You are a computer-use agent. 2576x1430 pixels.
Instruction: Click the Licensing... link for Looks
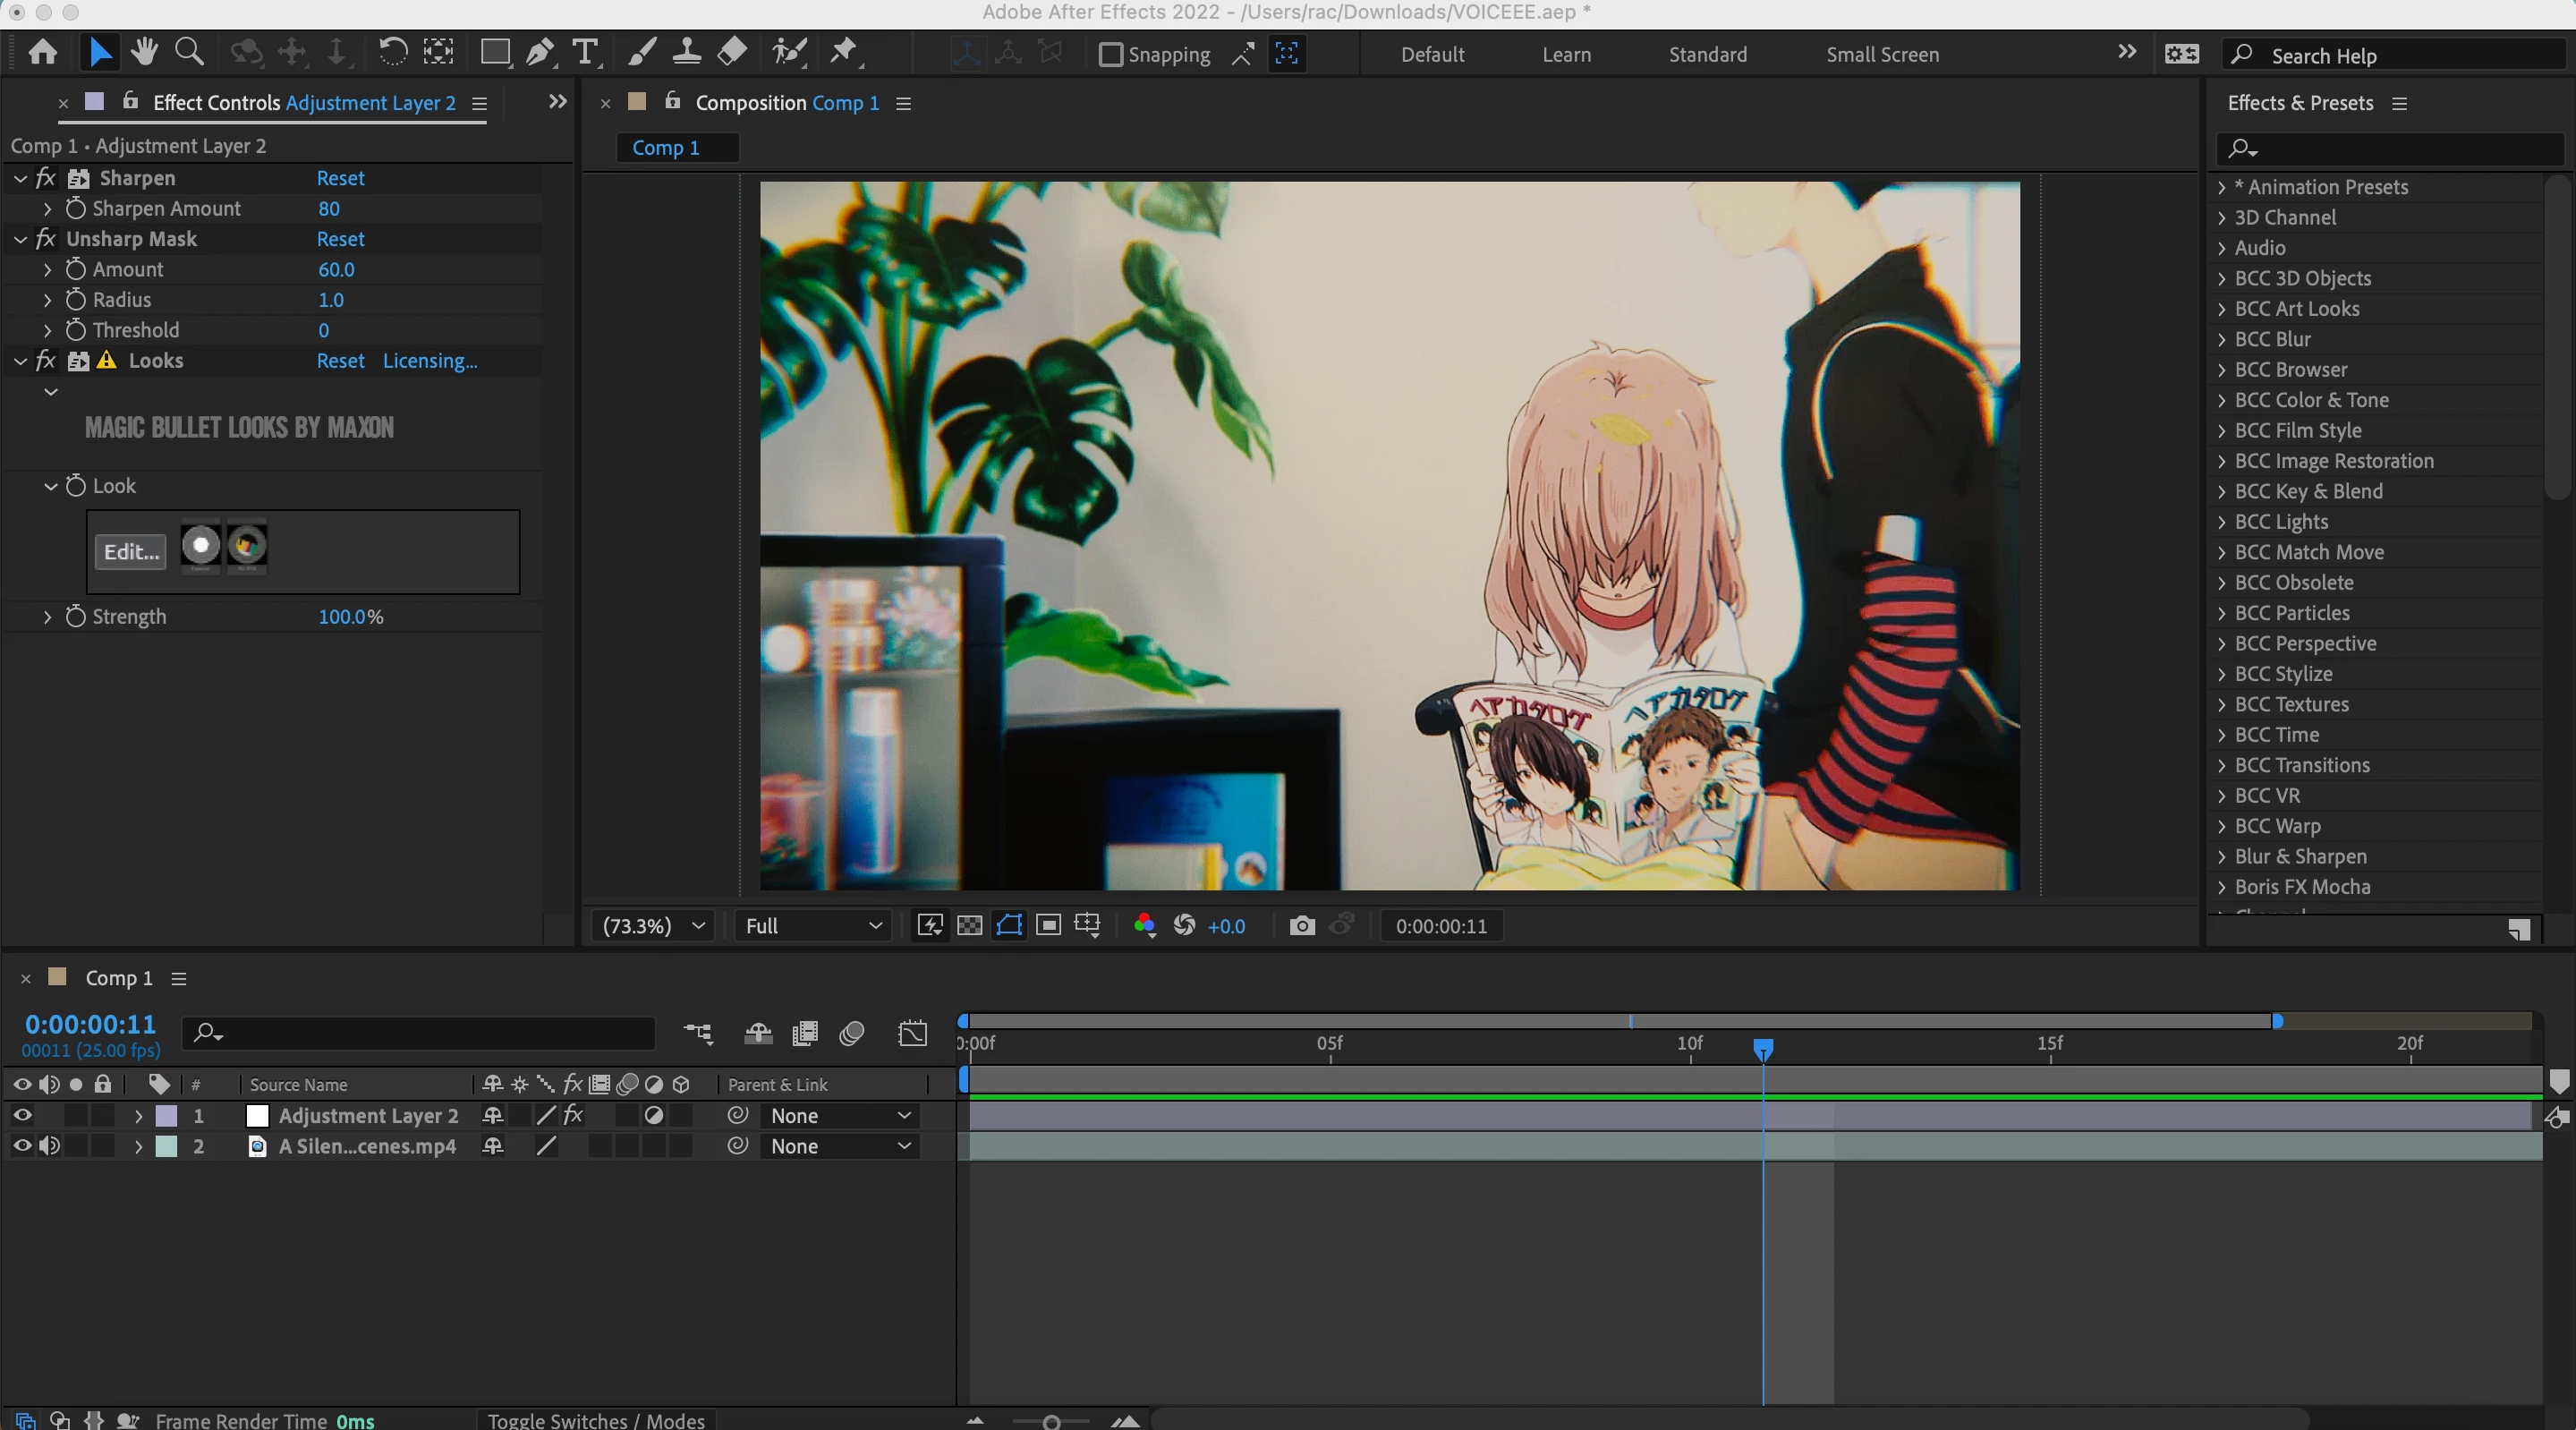(x=430, y=361)
